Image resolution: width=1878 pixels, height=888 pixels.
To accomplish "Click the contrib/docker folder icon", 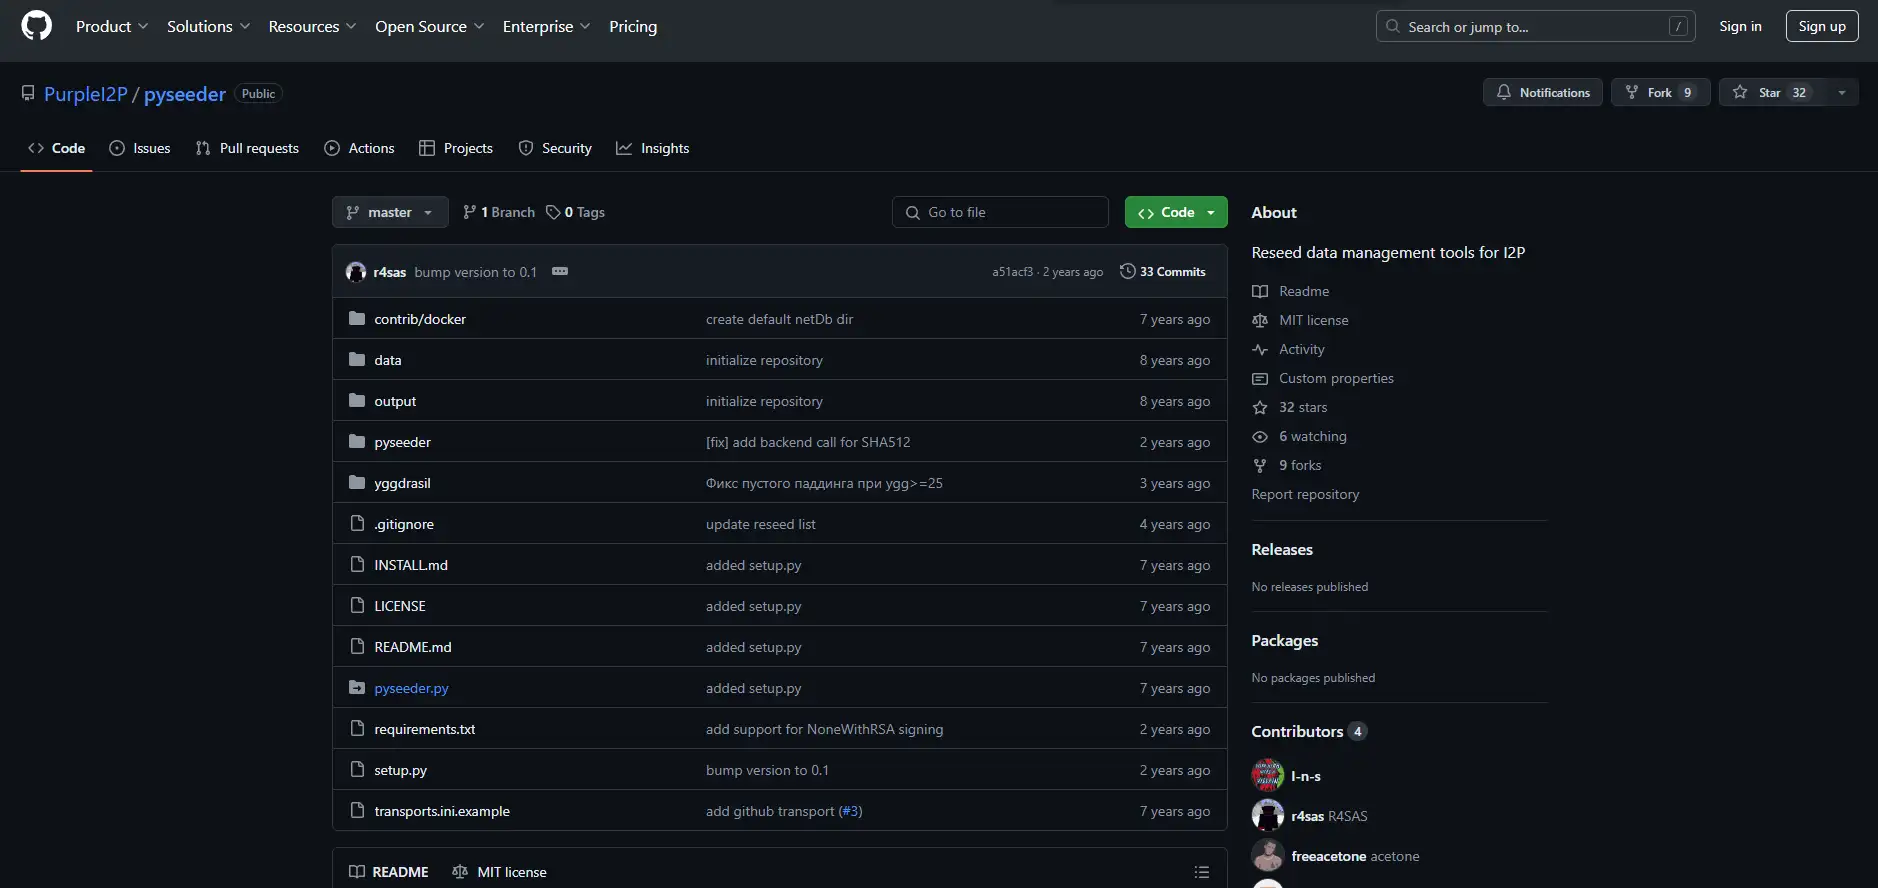I will coord(357,319).
